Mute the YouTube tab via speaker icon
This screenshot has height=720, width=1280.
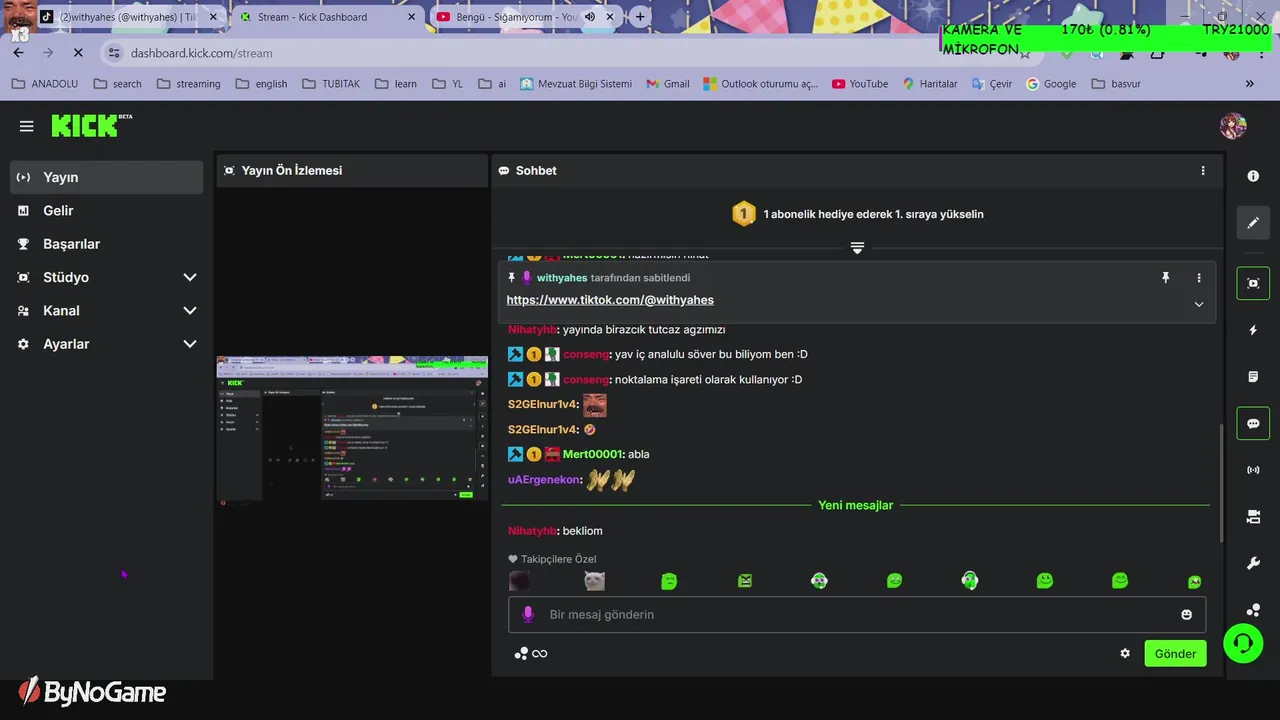[x=589, y=17]
